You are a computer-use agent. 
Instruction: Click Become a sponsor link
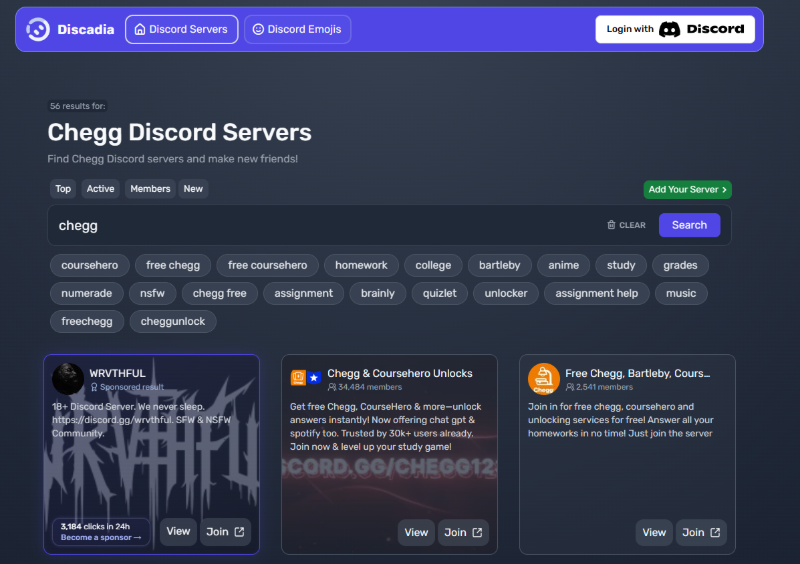pyautogui.click(x=101, y=537)
